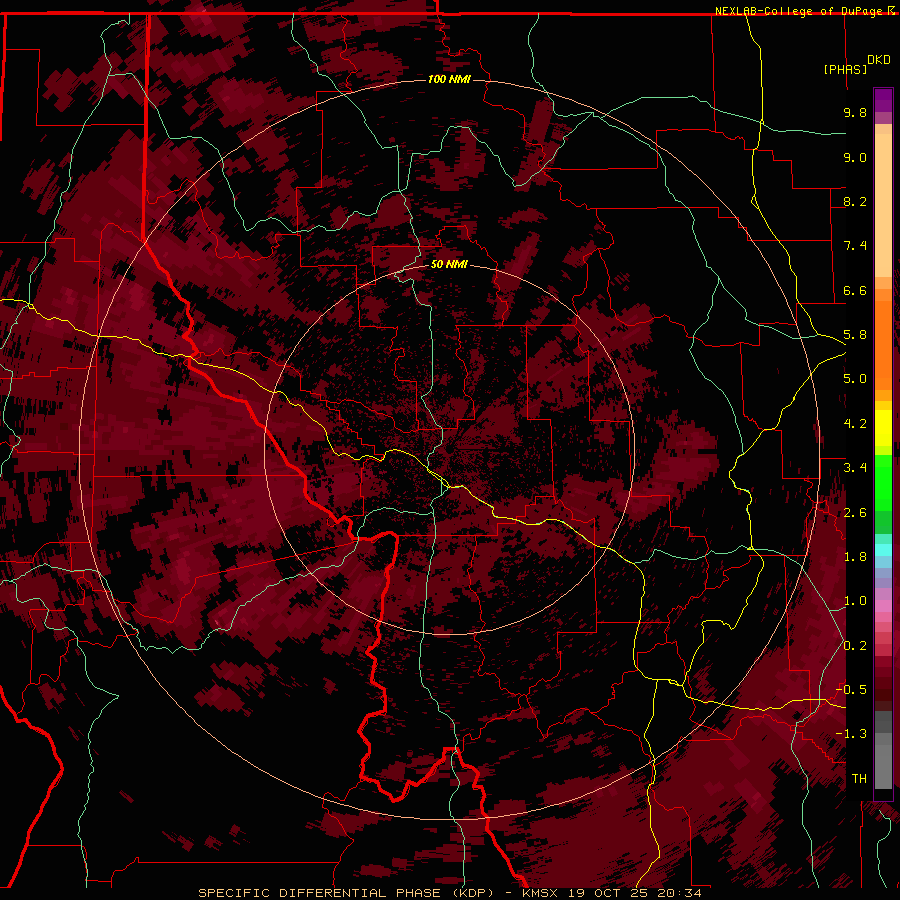Click the 6.6 legend value

tap(855, 290)
